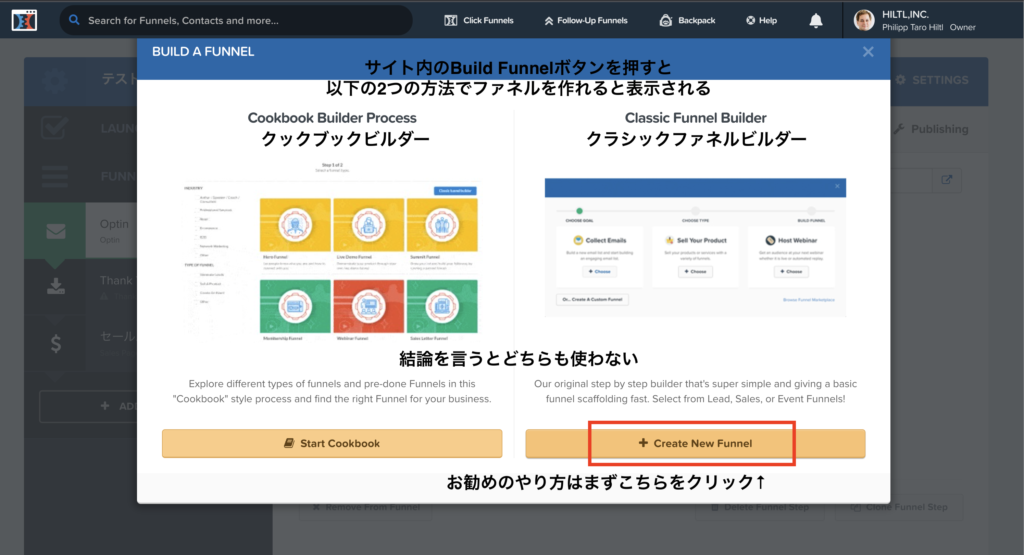Click the funnel steps hamburger icon
The height and width of the screenshot is (555, 1024).
pyautogui.click(x=54, y=176)
